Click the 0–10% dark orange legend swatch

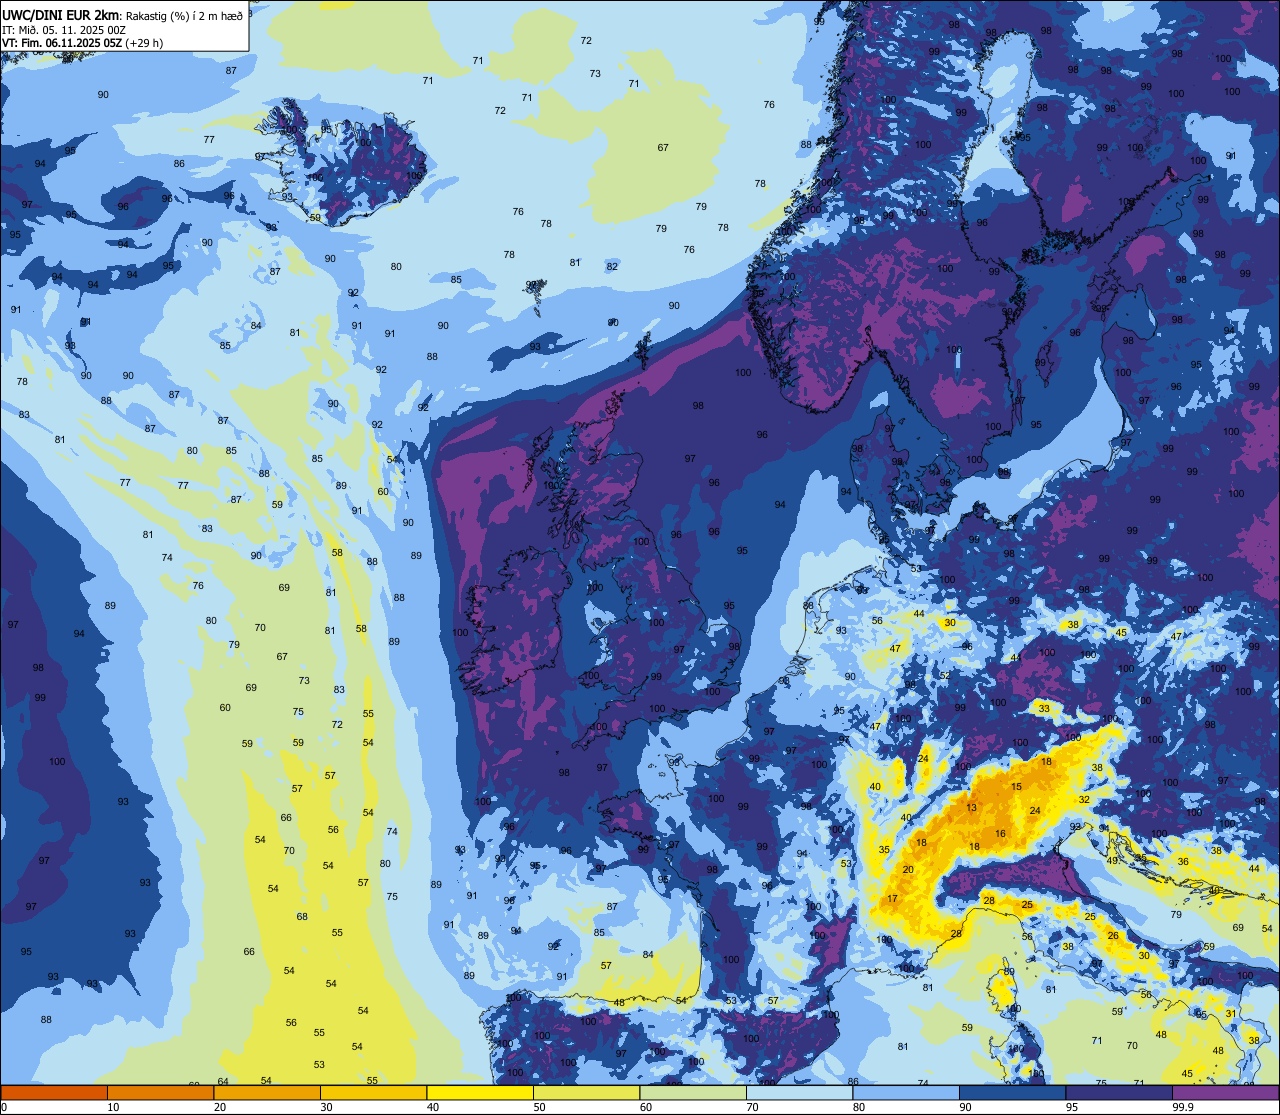54,1092
